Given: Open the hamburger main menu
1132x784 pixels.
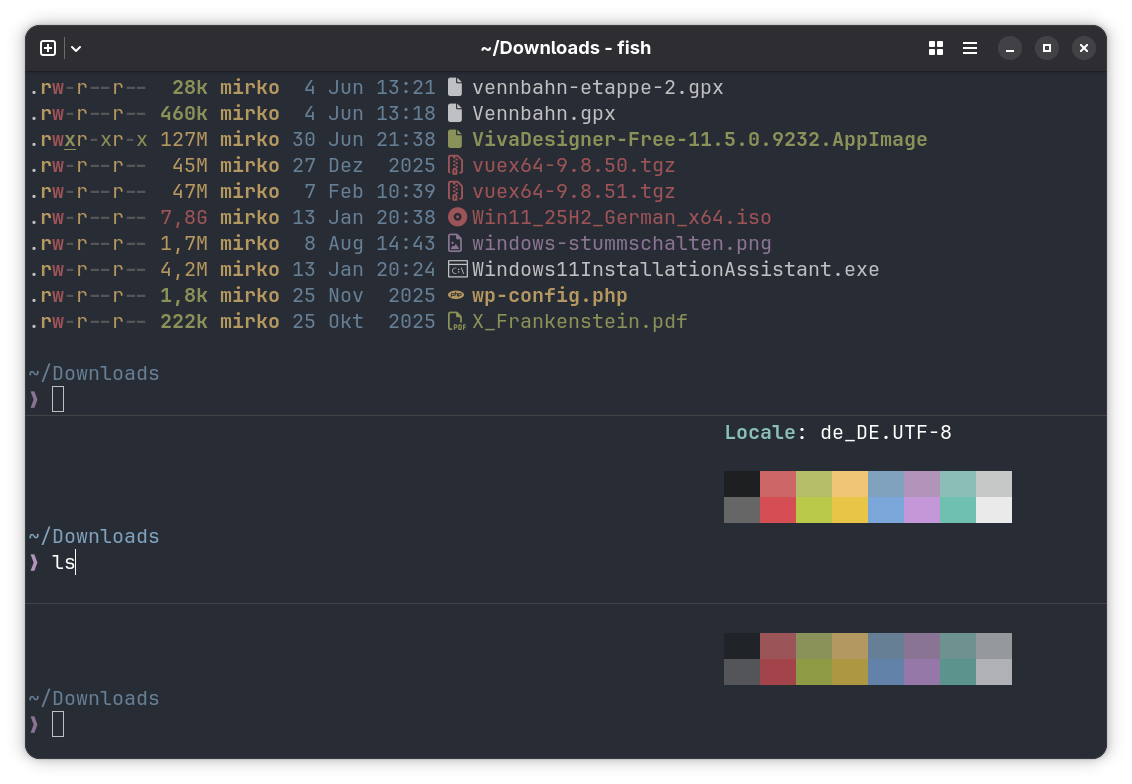Looking at the screenshot, I should [970, 48].
